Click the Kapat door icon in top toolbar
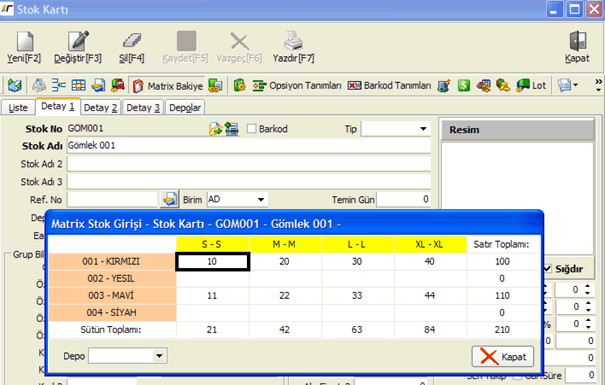 [x=578, y=41]
